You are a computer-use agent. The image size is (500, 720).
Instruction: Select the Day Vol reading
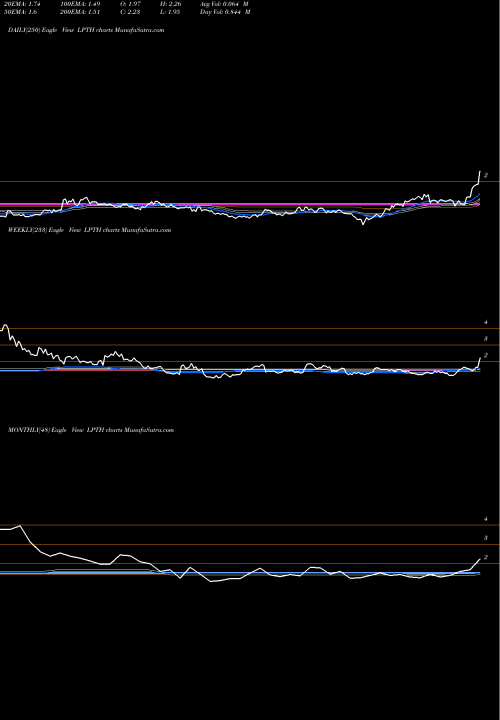coord(225,12)
